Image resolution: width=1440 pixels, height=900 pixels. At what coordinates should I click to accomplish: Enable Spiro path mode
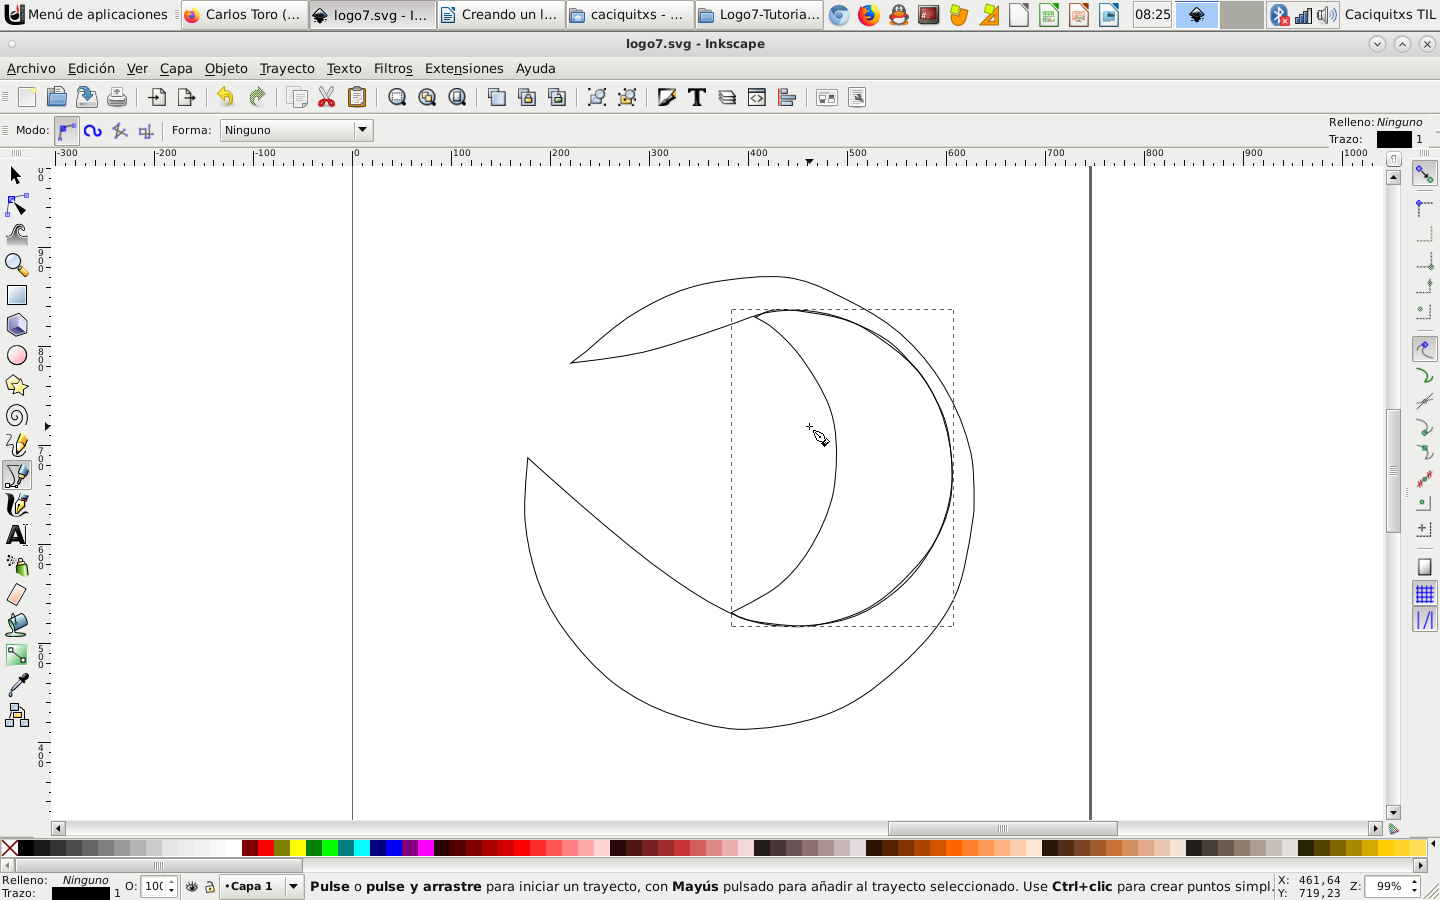click(93, 130)
